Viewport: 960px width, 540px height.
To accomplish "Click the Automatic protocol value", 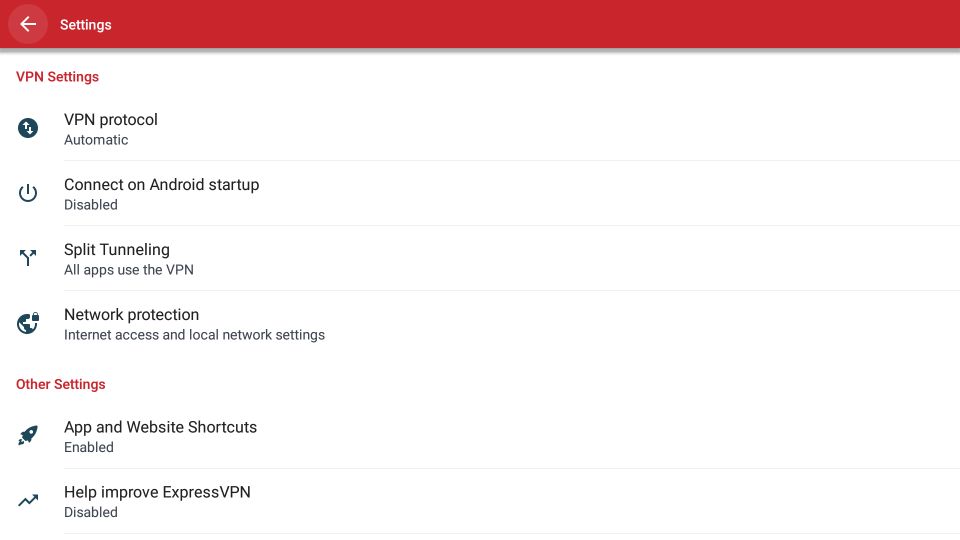I will [96, 140].
